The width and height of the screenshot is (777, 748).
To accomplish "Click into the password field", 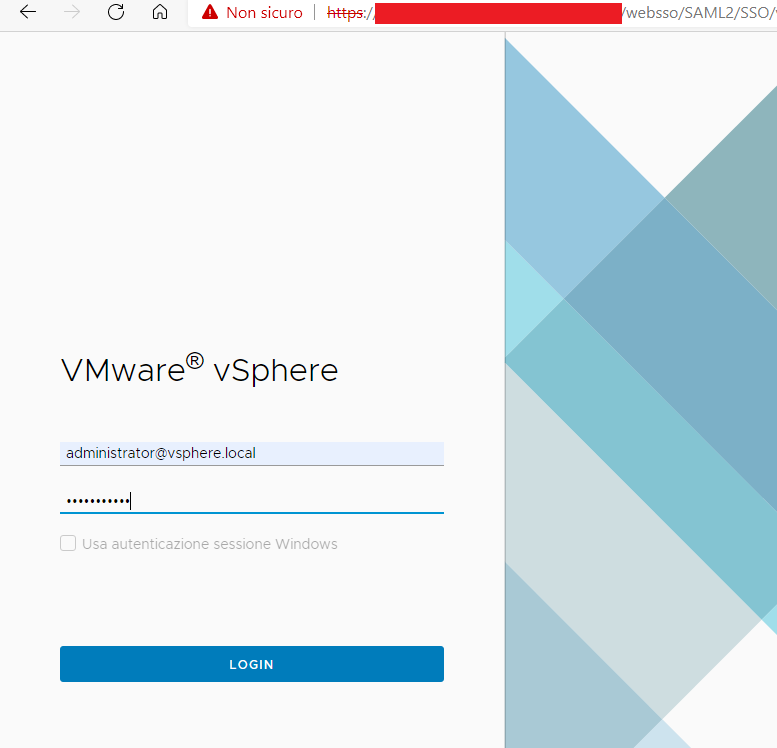I will pos(252,501).
